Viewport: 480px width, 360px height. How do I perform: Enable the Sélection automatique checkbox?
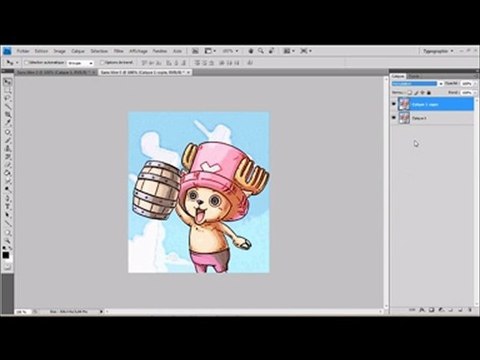pyautogui.click(x=26, y=62)
